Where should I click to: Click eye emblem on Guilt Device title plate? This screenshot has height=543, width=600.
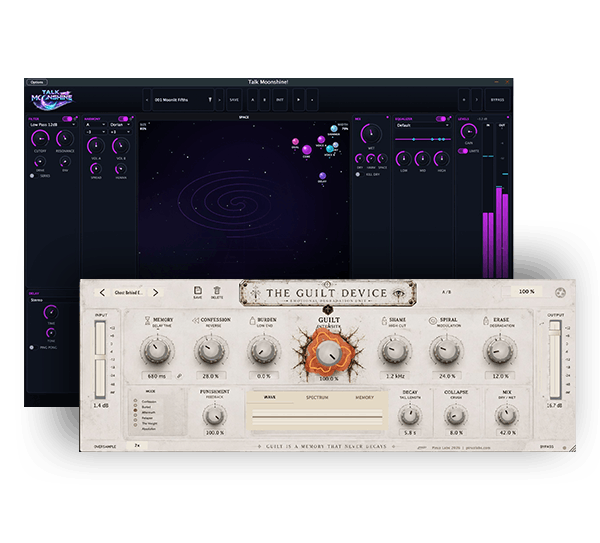399,294
